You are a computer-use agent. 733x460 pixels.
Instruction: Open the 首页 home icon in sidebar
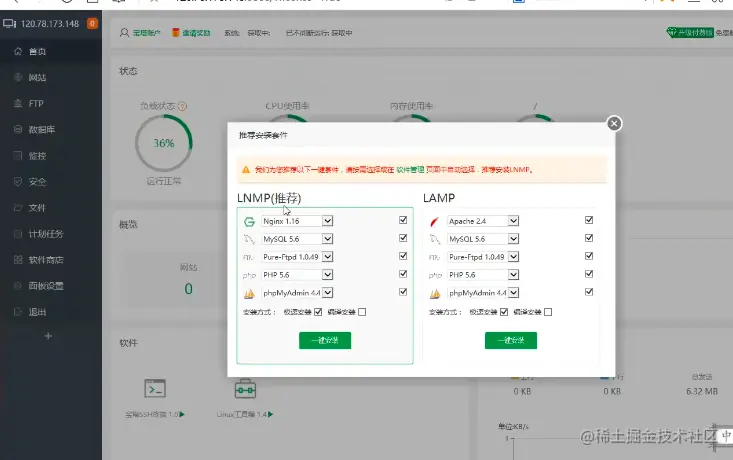point(18,51)
